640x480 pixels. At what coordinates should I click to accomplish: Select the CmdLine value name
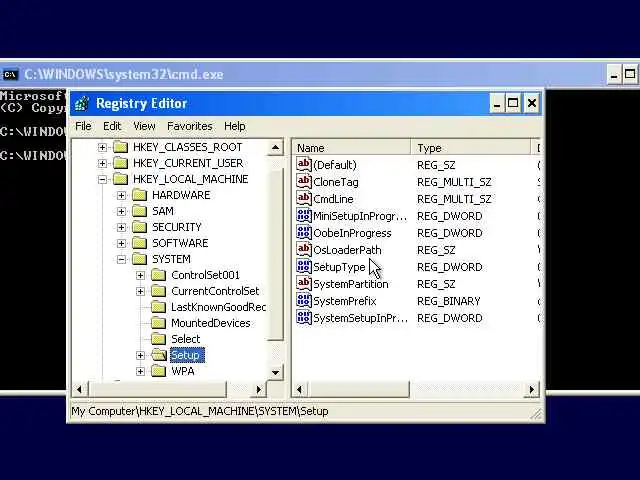click(x=333, y=199)
